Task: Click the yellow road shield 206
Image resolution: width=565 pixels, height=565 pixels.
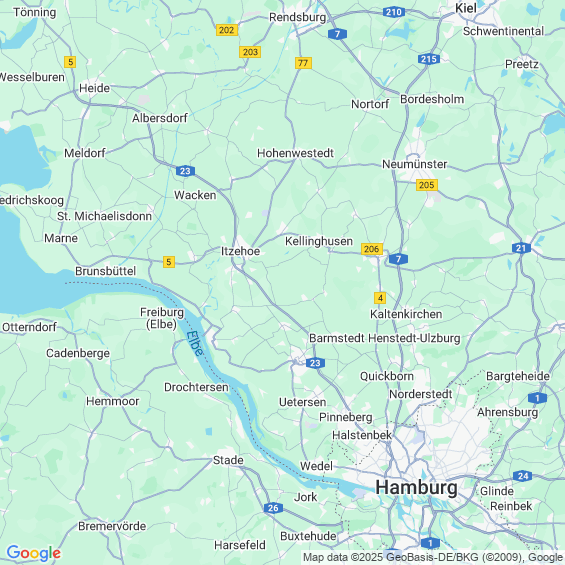Action: [x=372, y=249]
